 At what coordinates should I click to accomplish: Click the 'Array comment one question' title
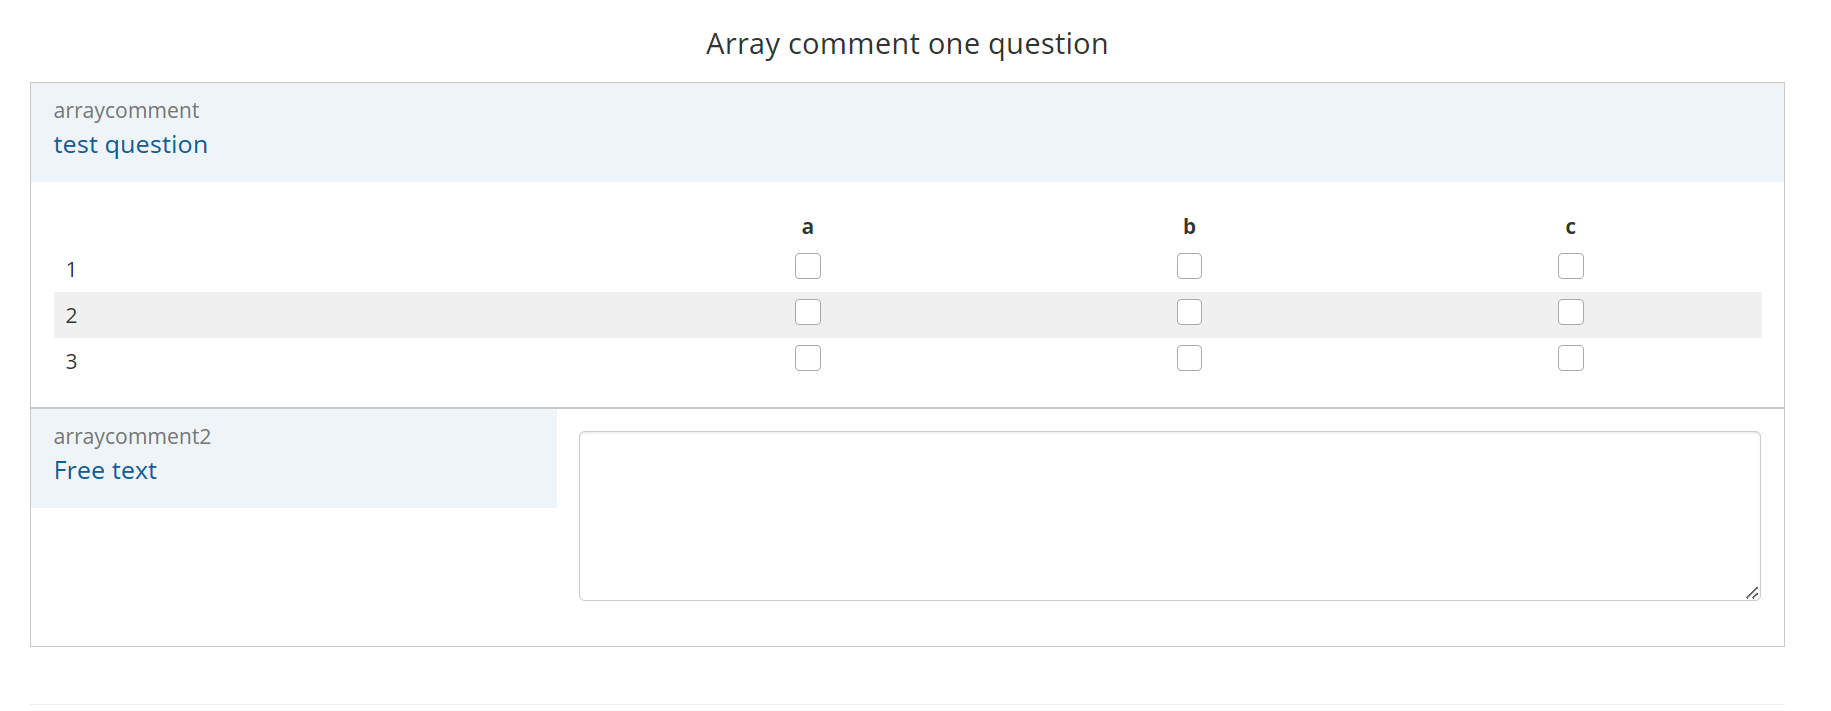[x=907, y=44]
